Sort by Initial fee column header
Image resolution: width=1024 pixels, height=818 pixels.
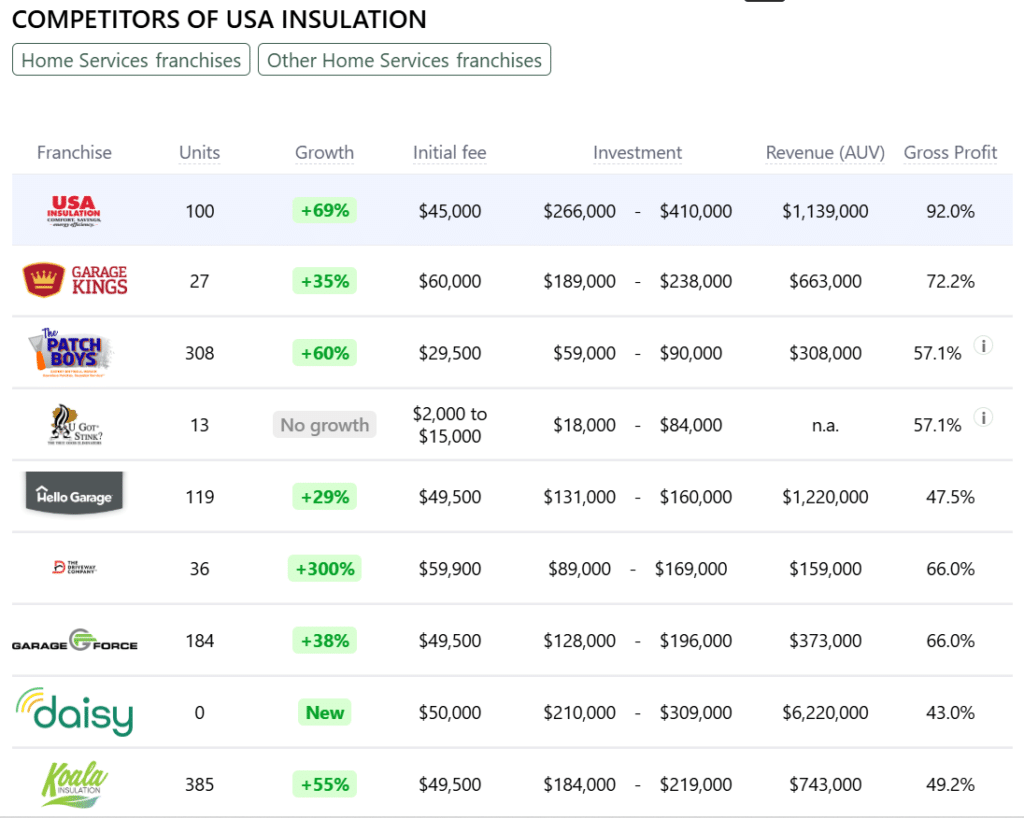449,153
